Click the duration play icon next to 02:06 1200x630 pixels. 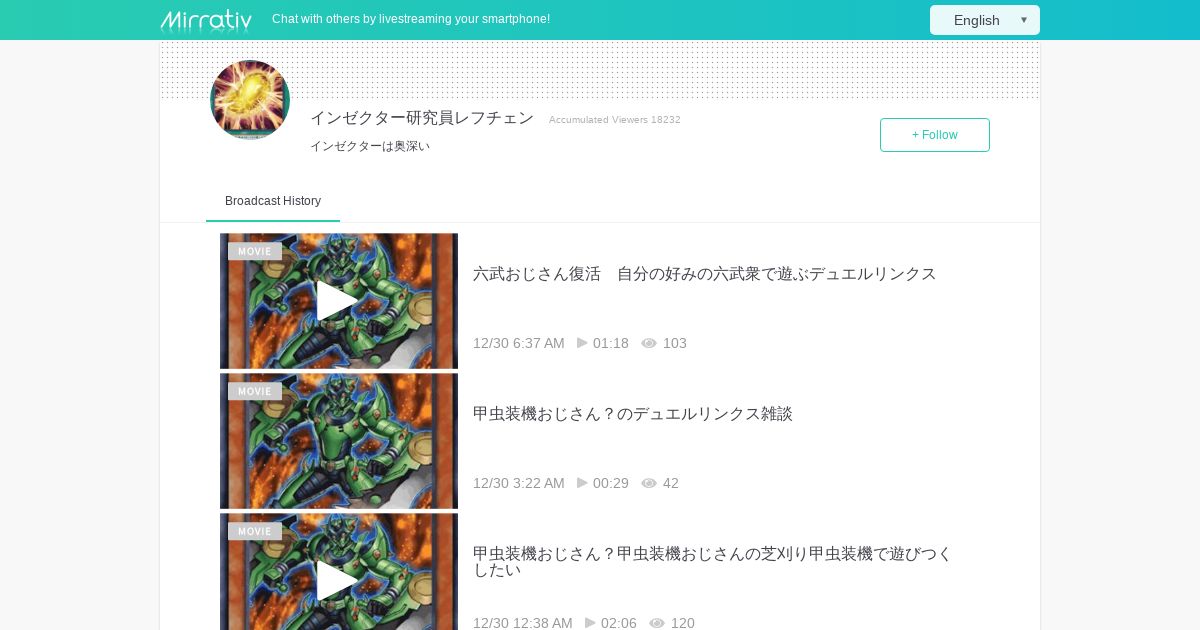[591, 623]
